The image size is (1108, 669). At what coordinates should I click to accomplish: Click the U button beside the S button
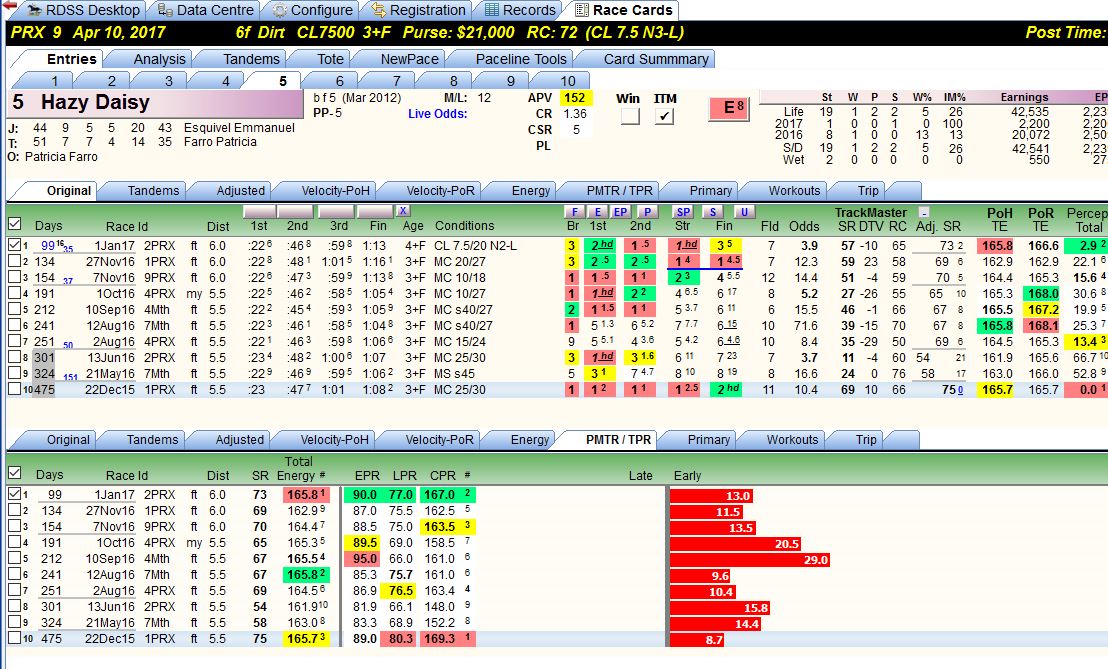pos(743,211)
